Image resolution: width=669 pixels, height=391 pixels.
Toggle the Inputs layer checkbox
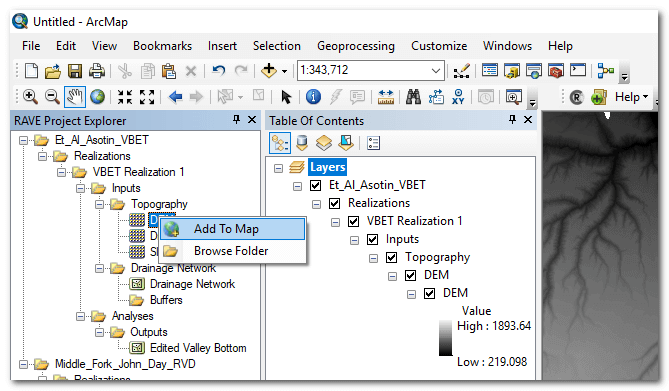372,239
